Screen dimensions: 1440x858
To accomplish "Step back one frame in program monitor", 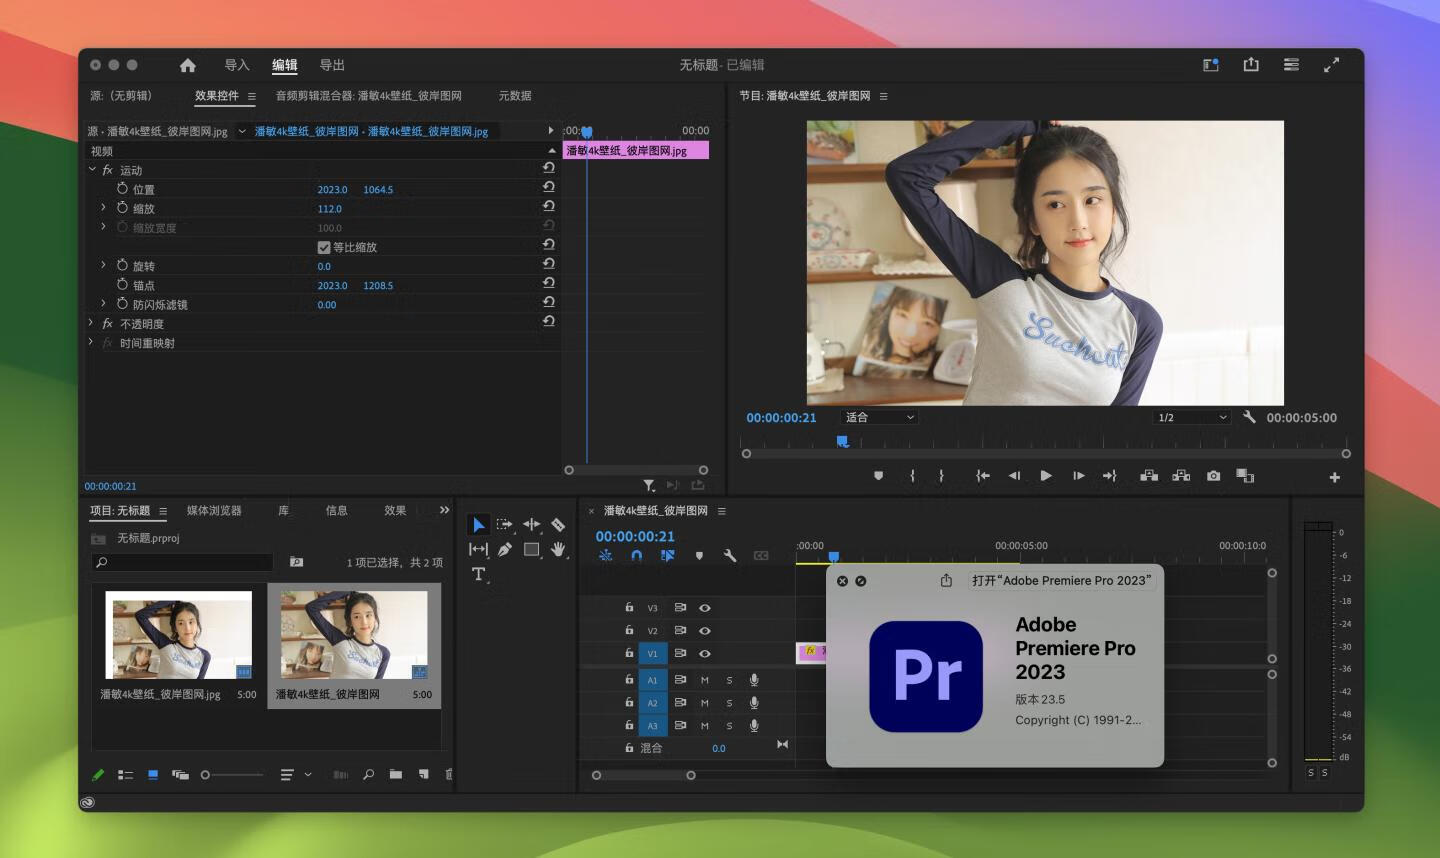I will tap(1014, 476).
